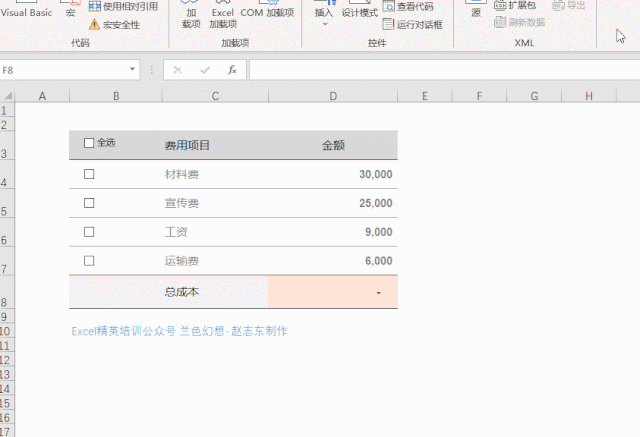The height and width of the screenshot is (437, 640).
Task: Open the Excel 加载项 dialog
Action: pos(222,16)
